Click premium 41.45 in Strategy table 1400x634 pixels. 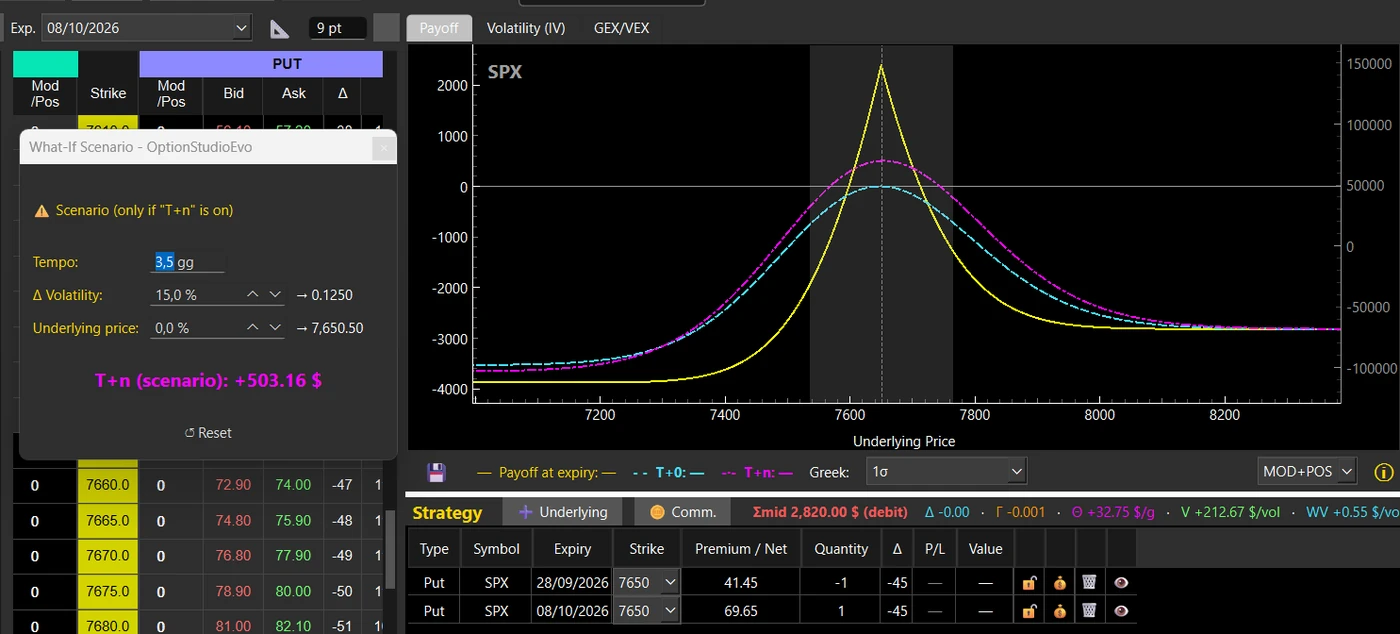(x=741, y=582)
